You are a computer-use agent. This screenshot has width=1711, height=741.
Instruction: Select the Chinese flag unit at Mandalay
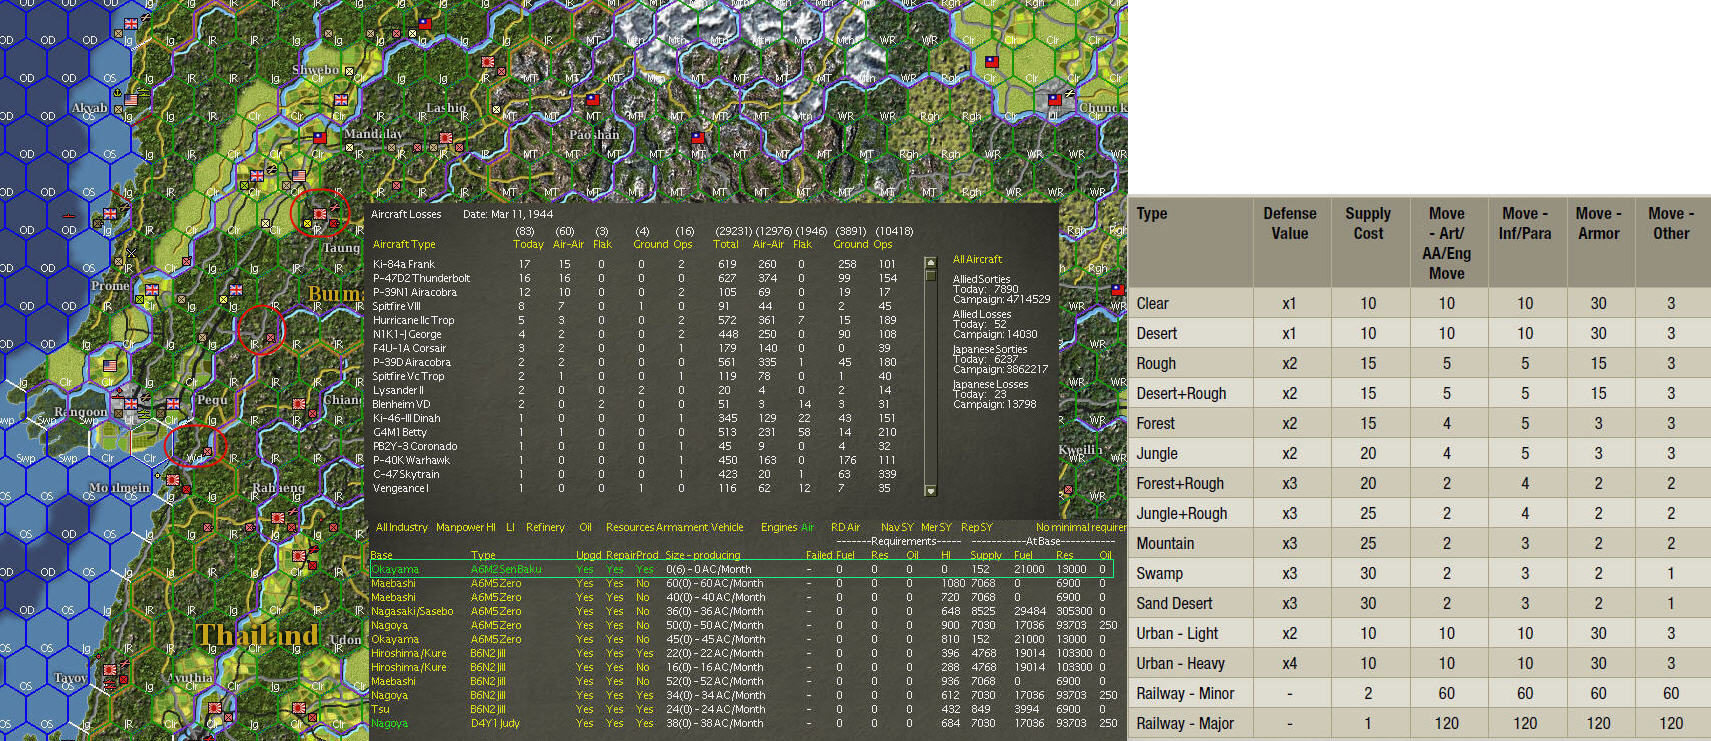click(320, 138)
